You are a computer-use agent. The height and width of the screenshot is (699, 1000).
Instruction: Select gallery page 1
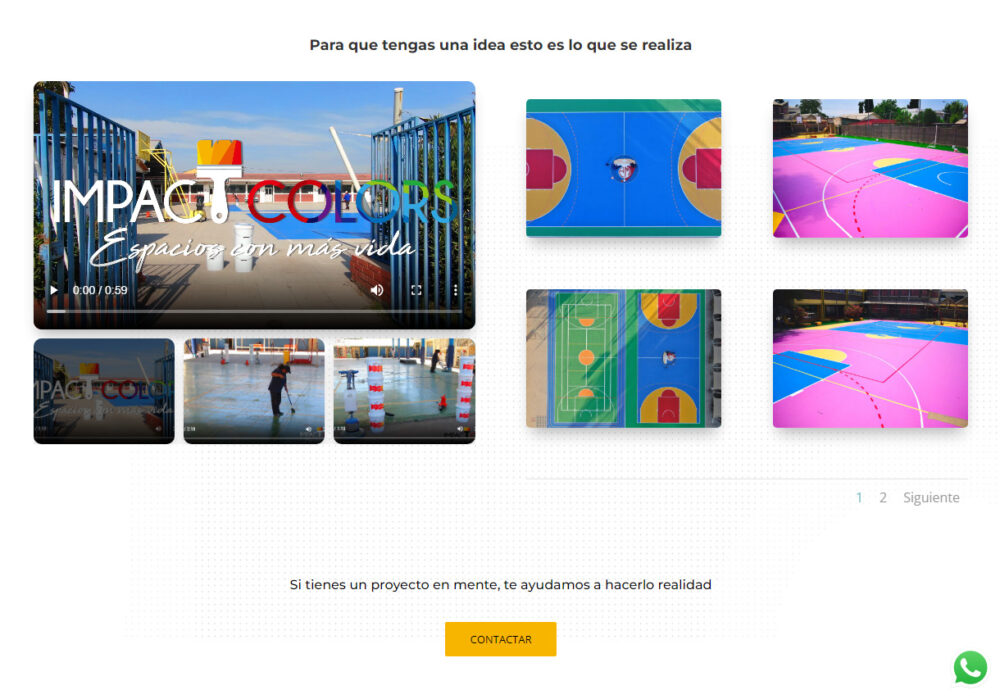(859, 497)
